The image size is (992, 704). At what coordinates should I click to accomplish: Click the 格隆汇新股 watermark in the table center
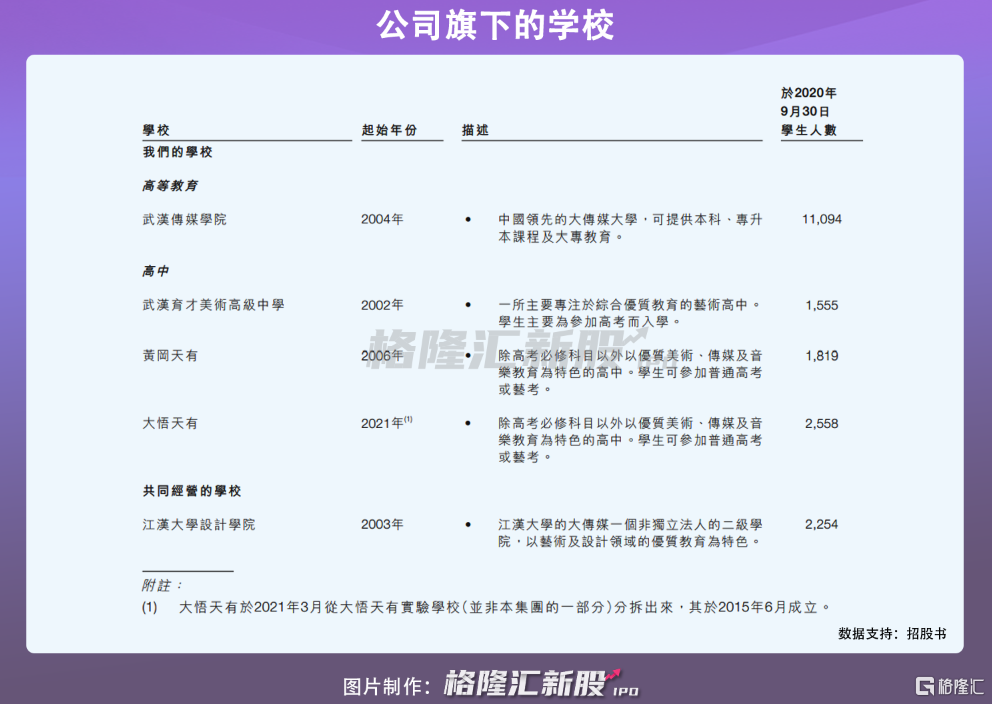coord(505,349)
